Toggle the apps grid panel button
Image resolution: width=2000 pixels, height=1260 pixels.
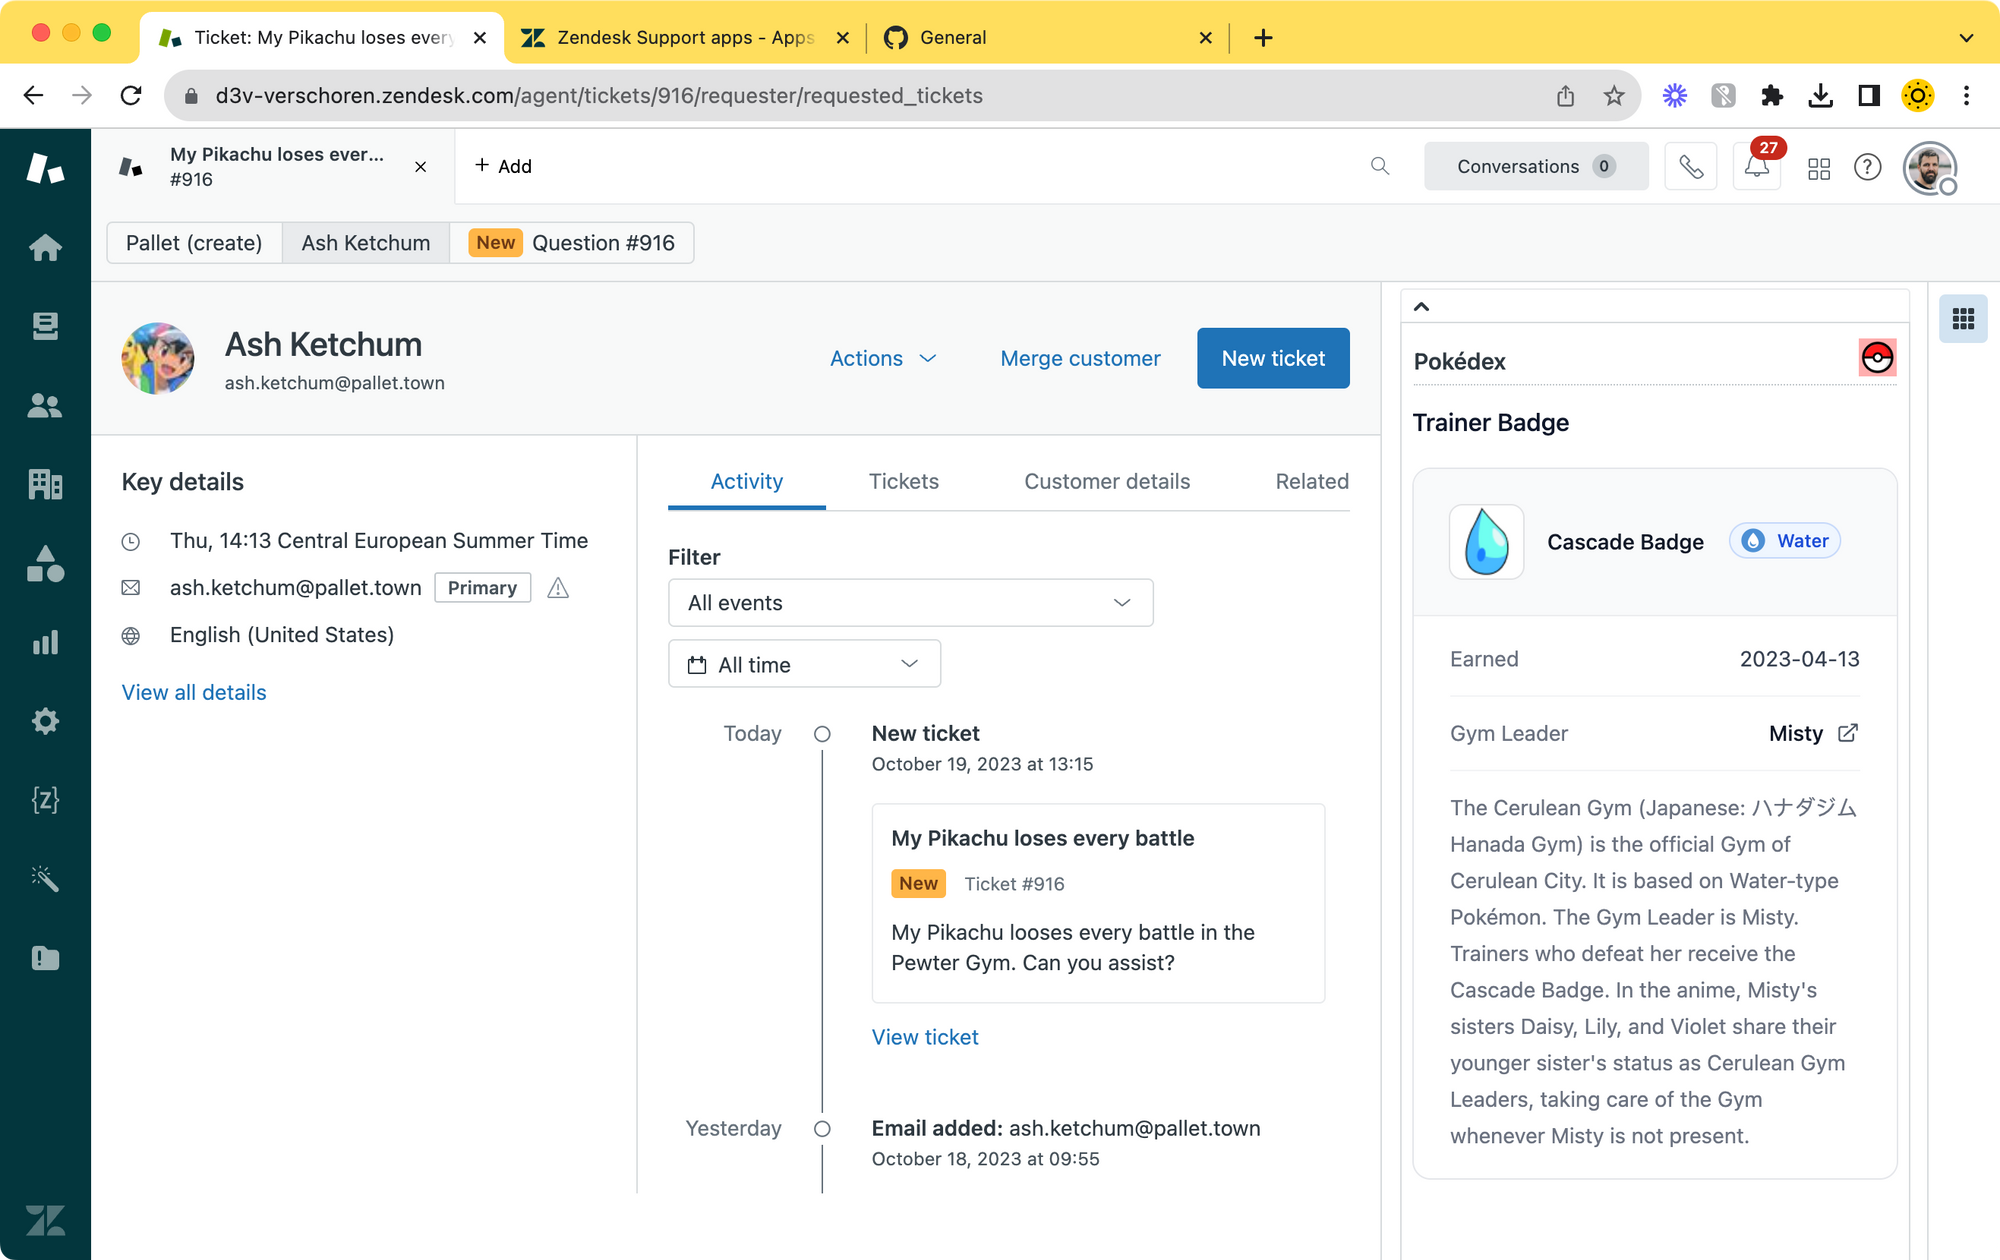coord(1962,319)
